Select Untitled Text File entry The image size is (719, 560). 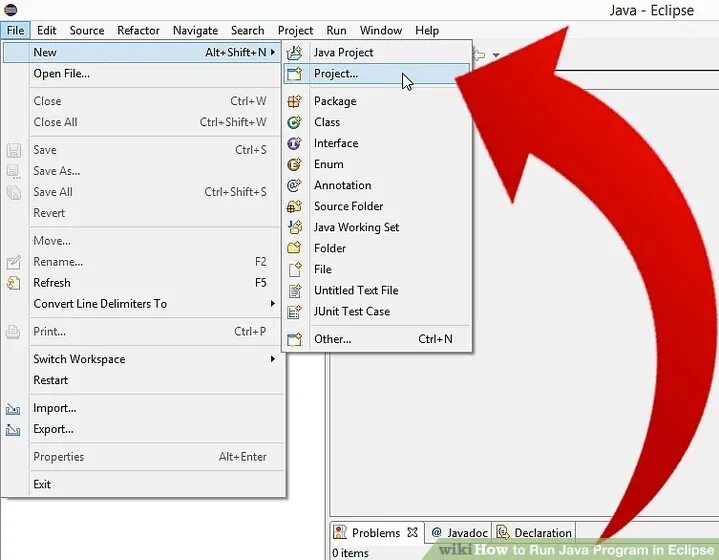pos(377,291)
